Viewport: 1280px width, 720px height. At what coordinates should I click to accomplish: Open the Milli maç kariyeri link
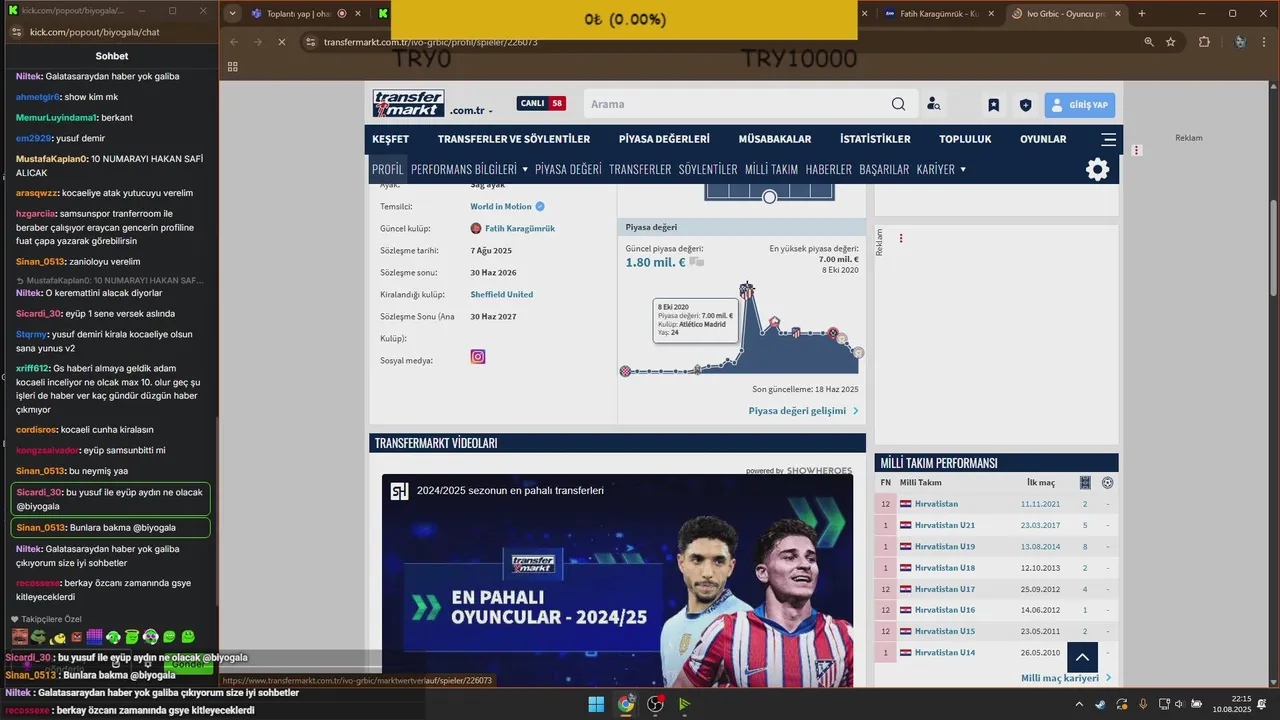coord(1066,678)
